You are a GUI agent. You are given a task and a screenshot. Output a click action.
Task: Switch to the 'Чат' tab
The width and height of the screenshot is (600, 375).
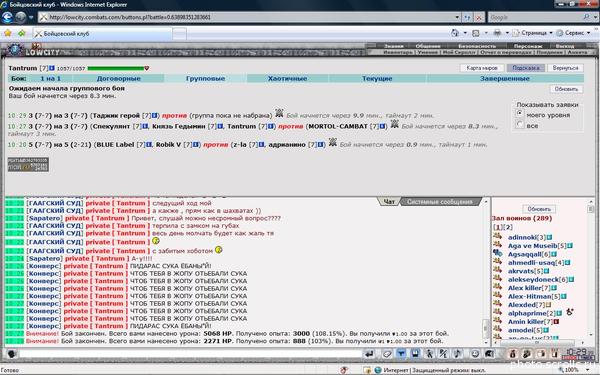389,202
